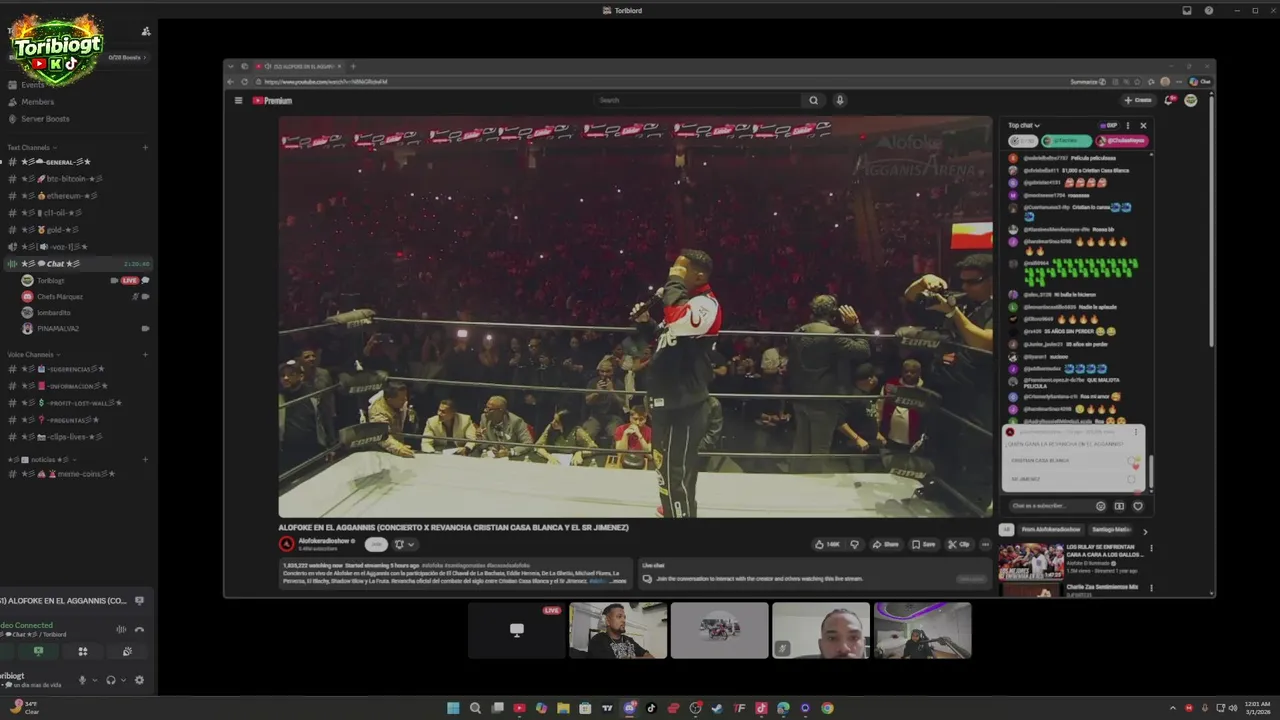Open the general text channel
Screen dimensions: 1280x720
tap(56, 162)
